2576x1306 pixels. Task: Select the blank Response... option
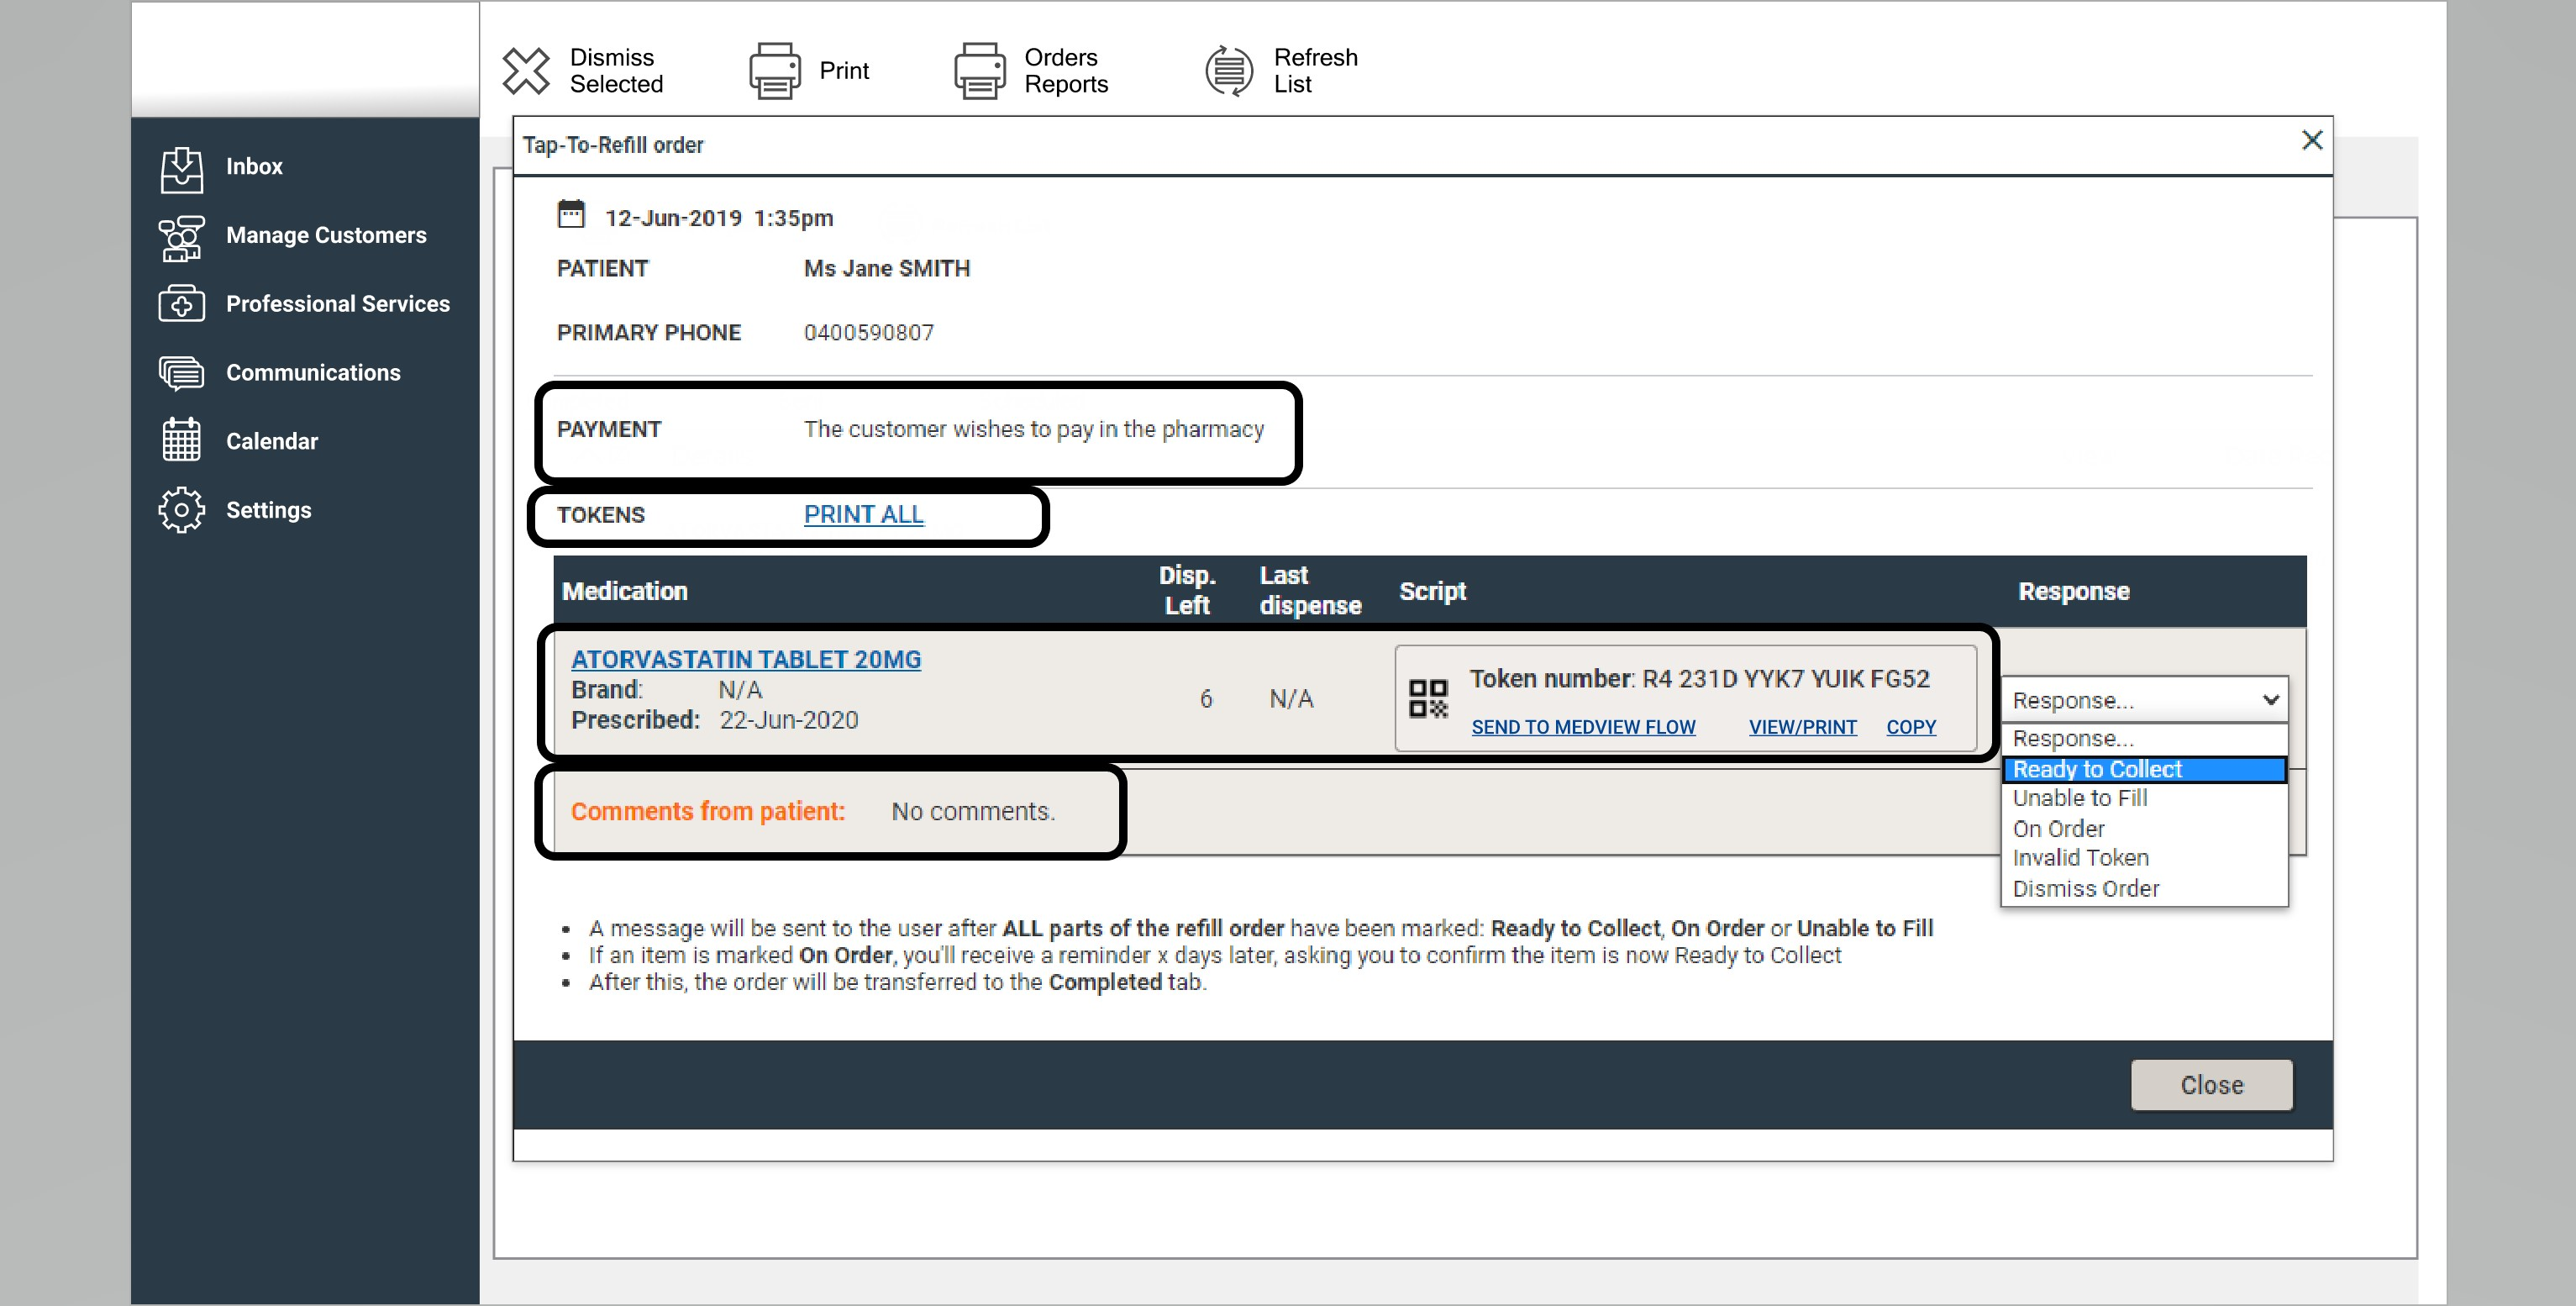(2144, 739)
